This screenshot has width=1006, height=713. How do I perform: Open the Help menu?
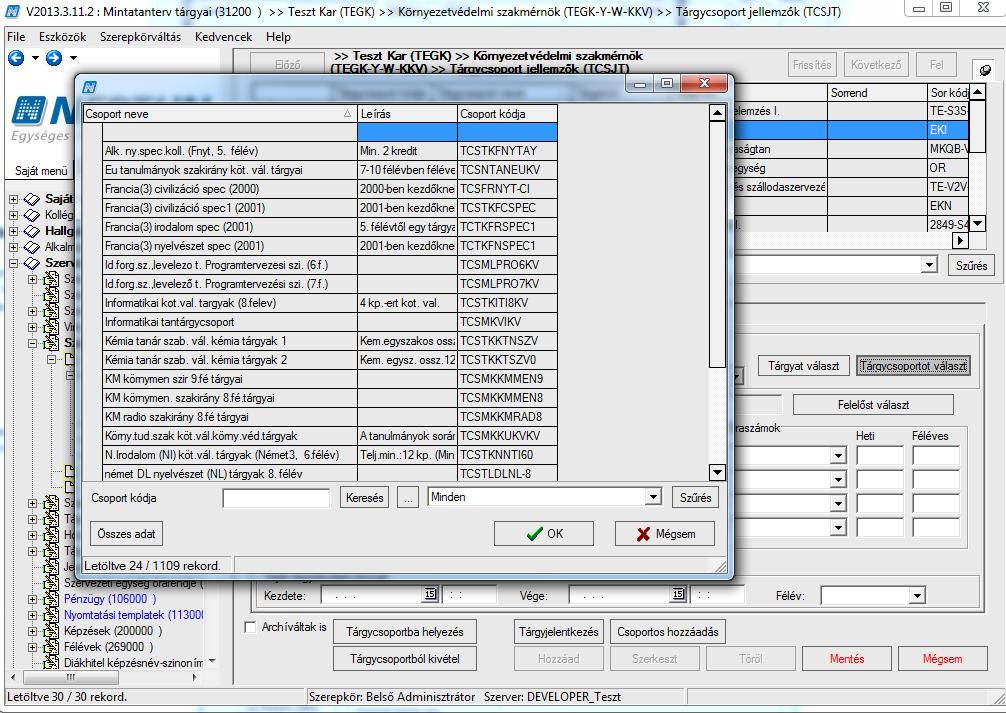pos(278,37)
